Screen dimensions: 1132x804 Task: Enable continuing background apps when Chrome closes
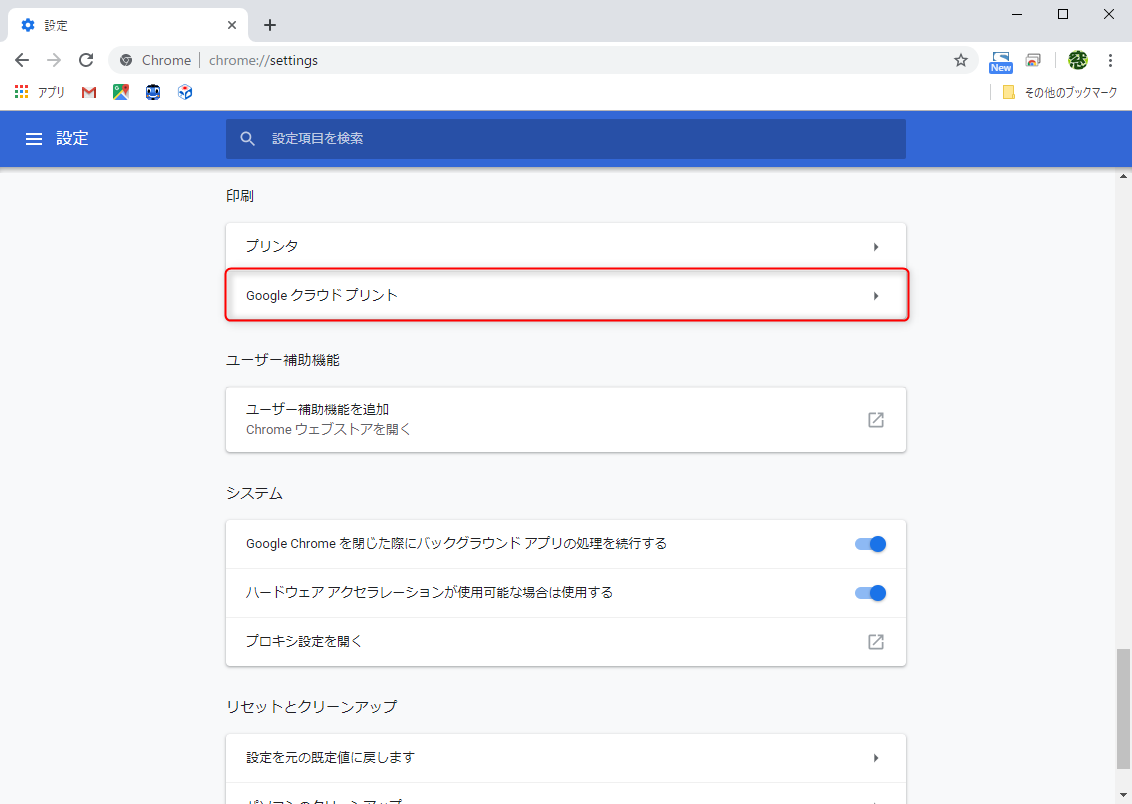(x=870, y=543)
